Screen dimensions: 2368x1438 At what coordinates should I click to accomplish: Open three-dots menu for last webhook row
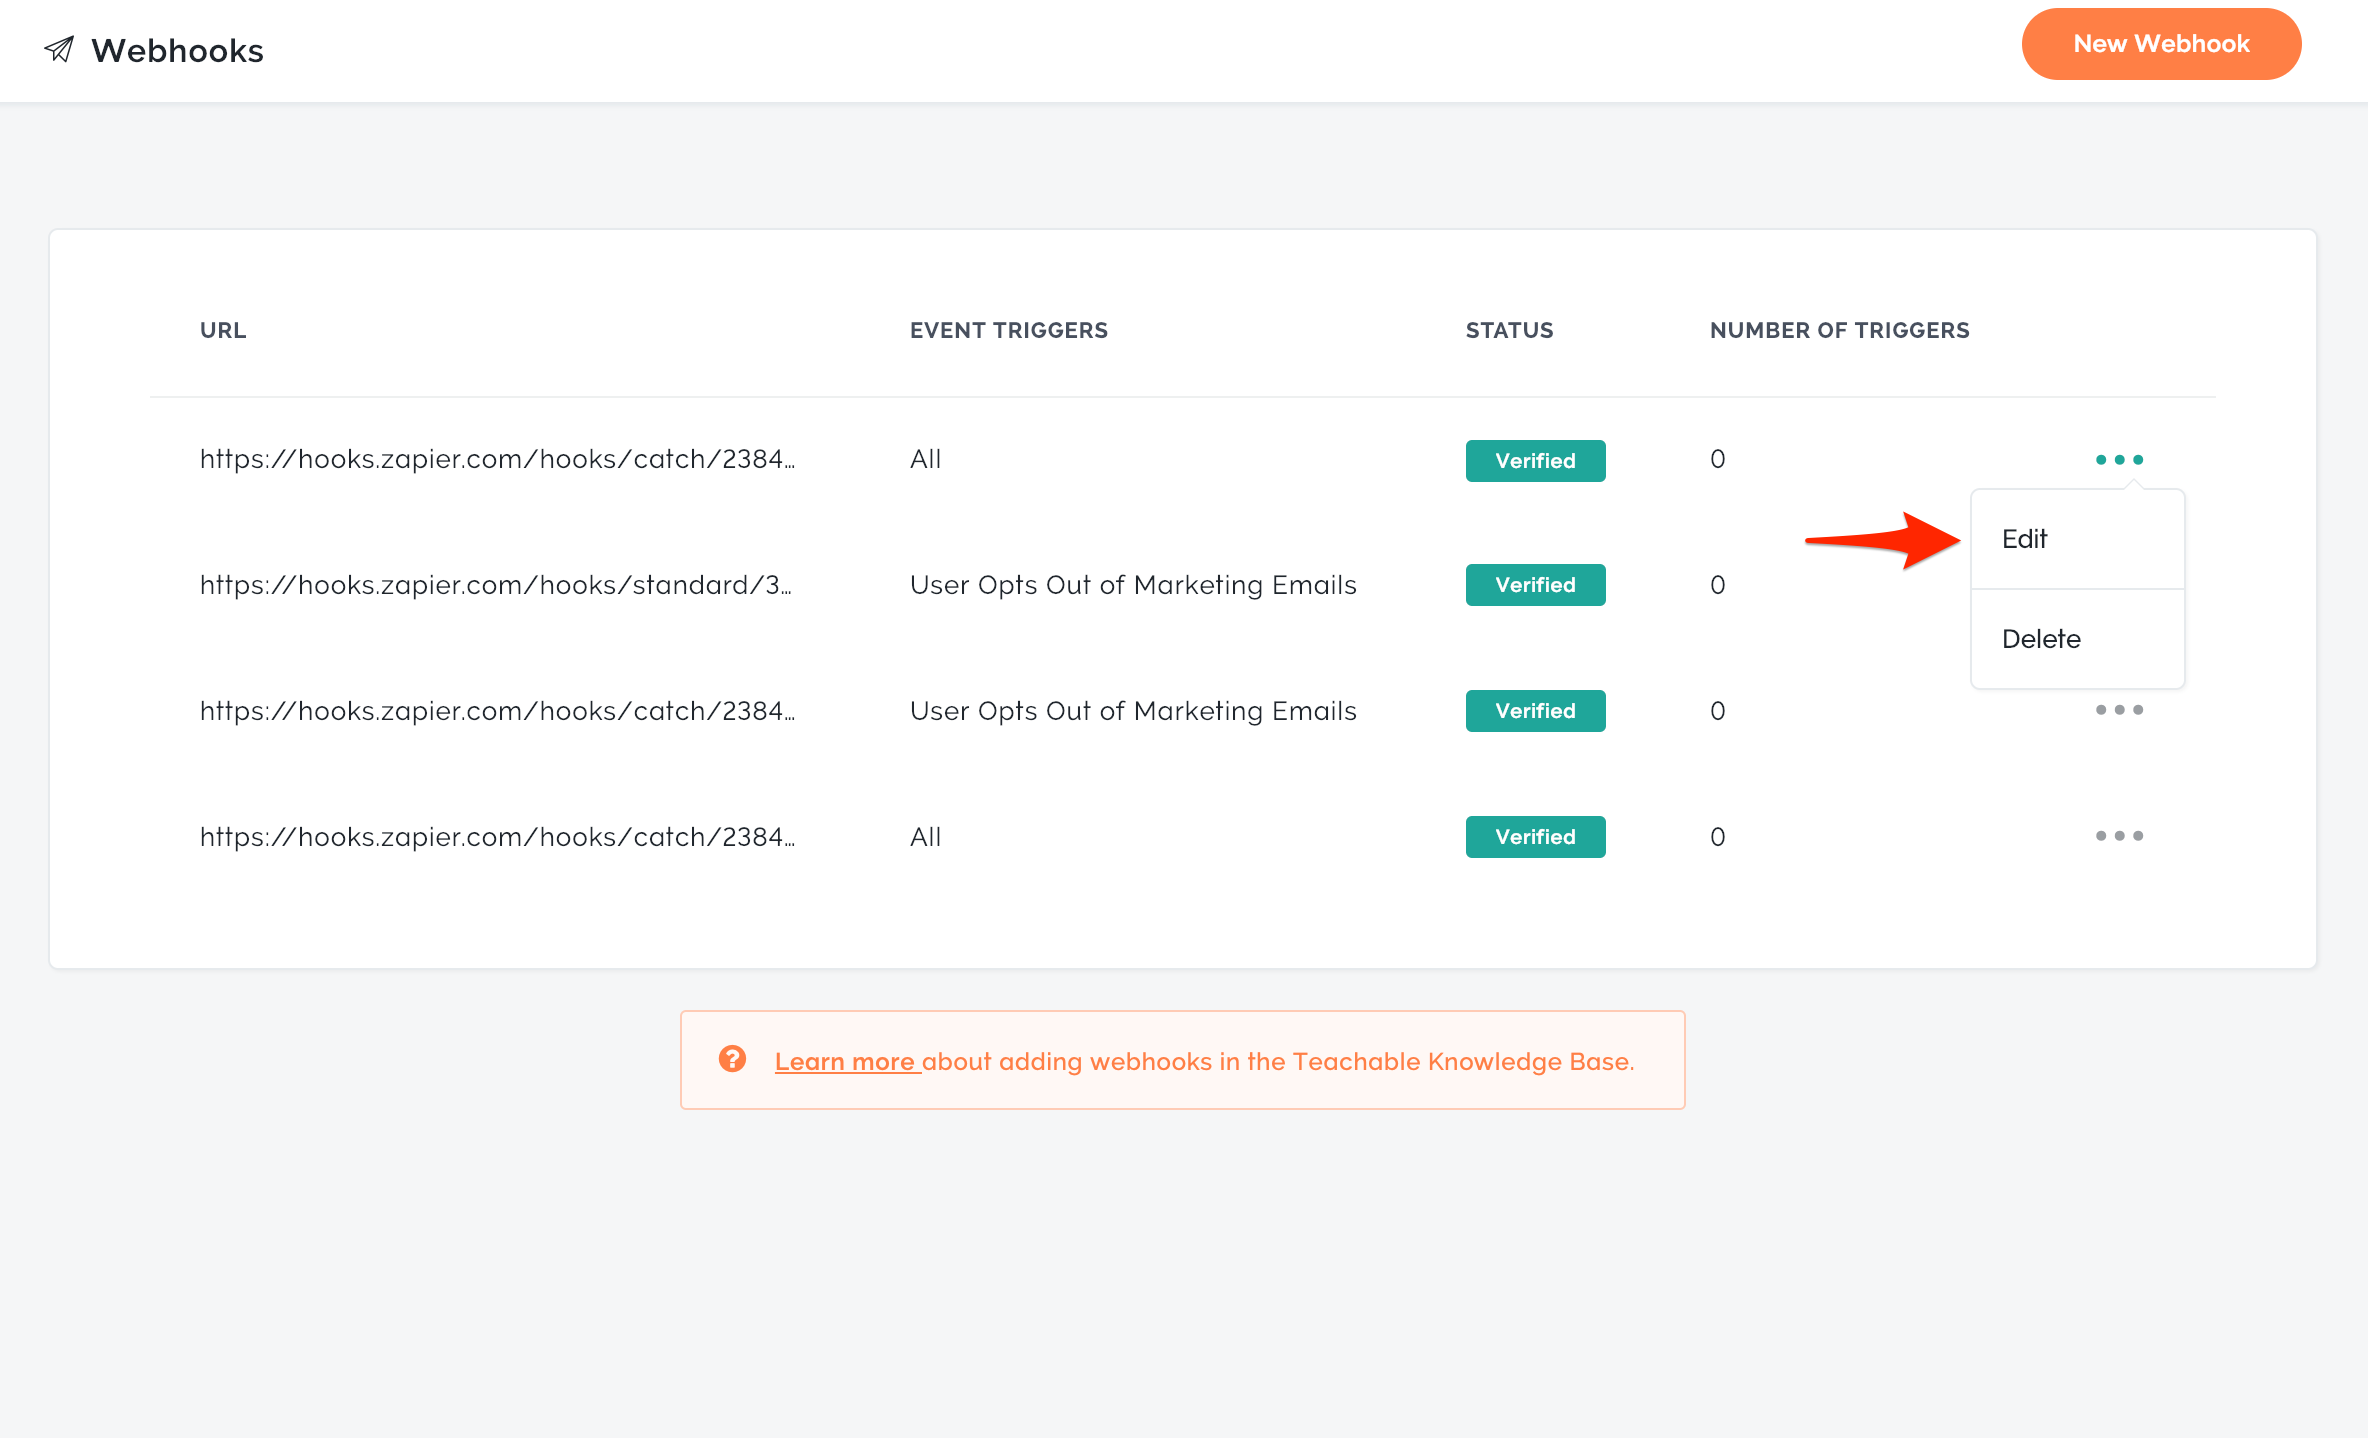point(2119,836)
